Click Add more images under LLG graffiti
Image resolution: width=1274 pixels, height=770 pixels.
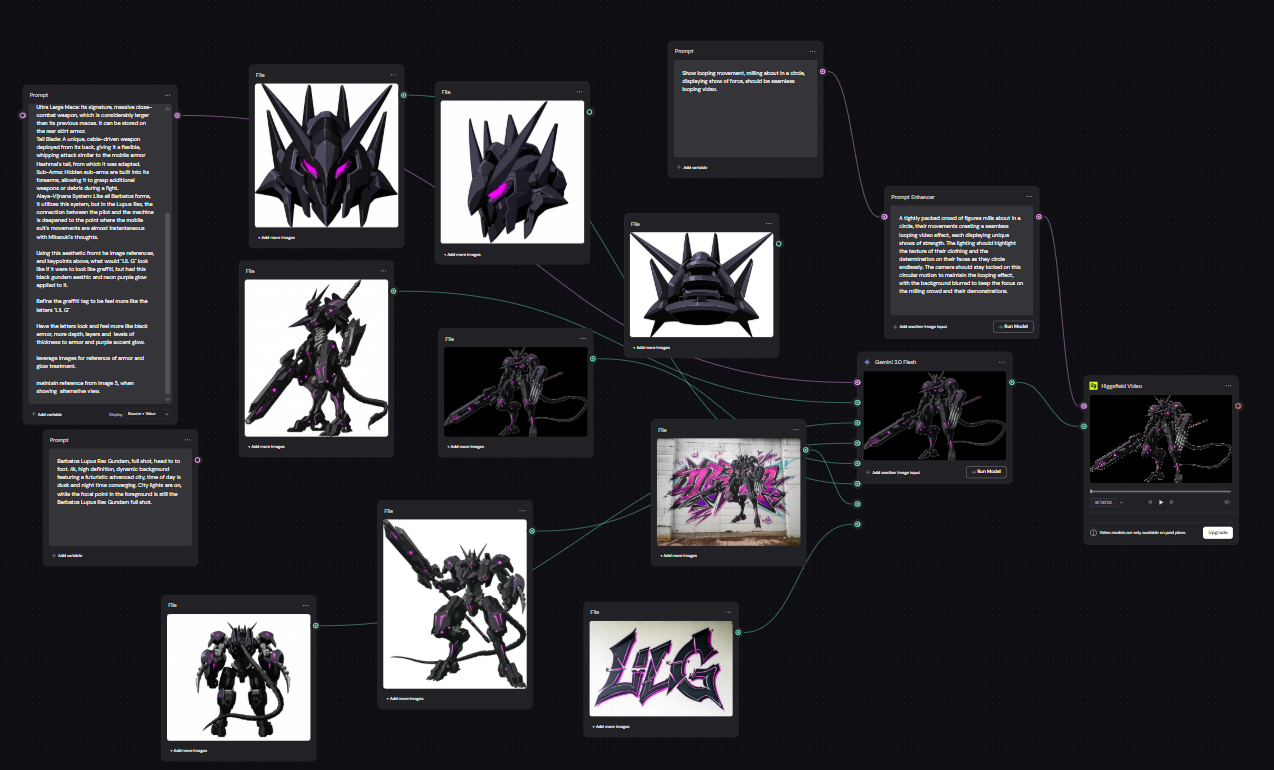click(611, 727)
